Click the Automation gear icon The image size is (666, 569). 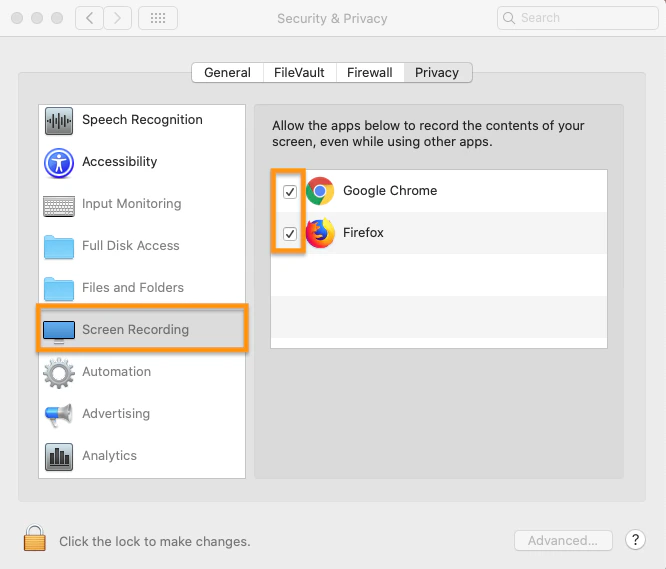click(59, 373)
